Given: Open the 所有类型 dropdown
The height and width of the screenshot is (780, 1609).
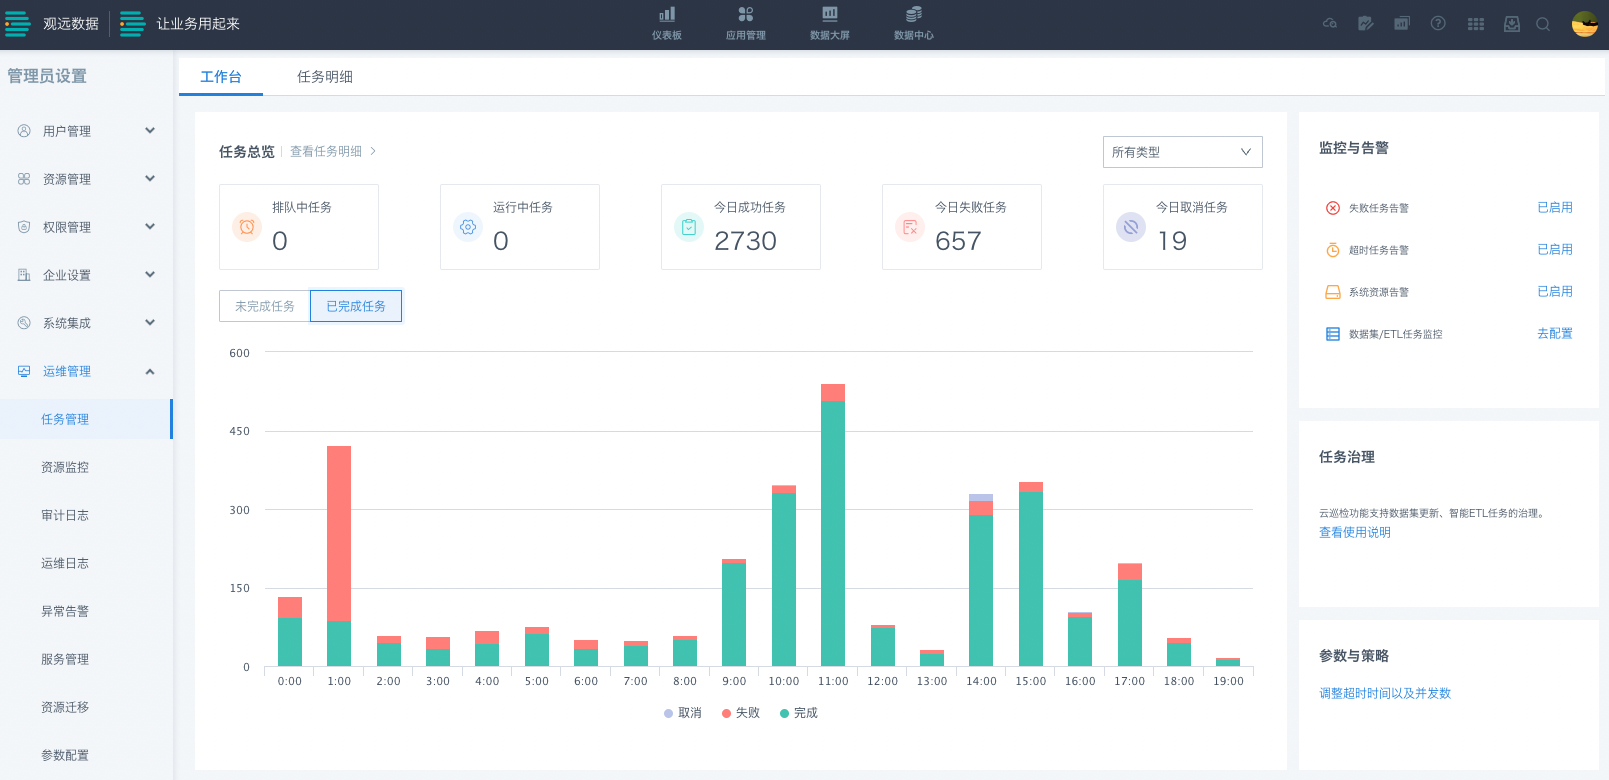Looking at the screenshot, I should tap(1183, 152).
